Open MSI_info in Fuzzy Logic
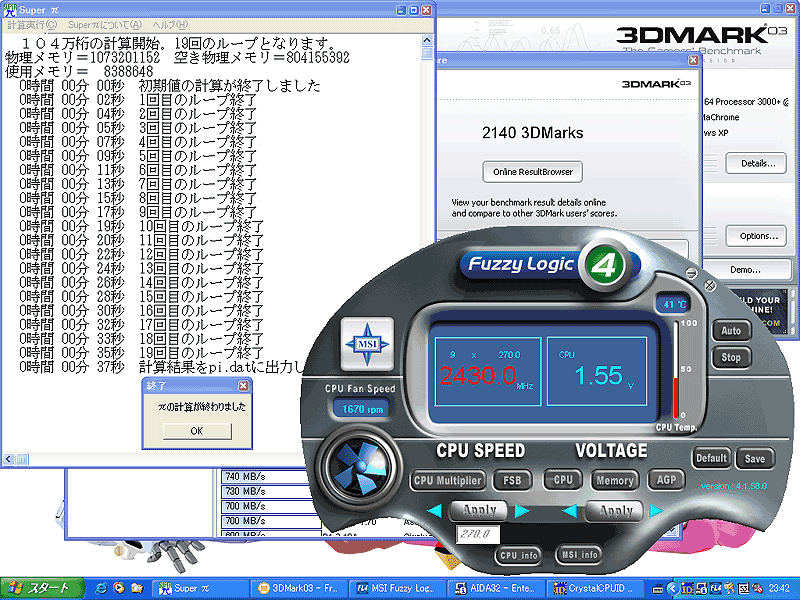This screenshot has width=800, height=600. [579, 555]
